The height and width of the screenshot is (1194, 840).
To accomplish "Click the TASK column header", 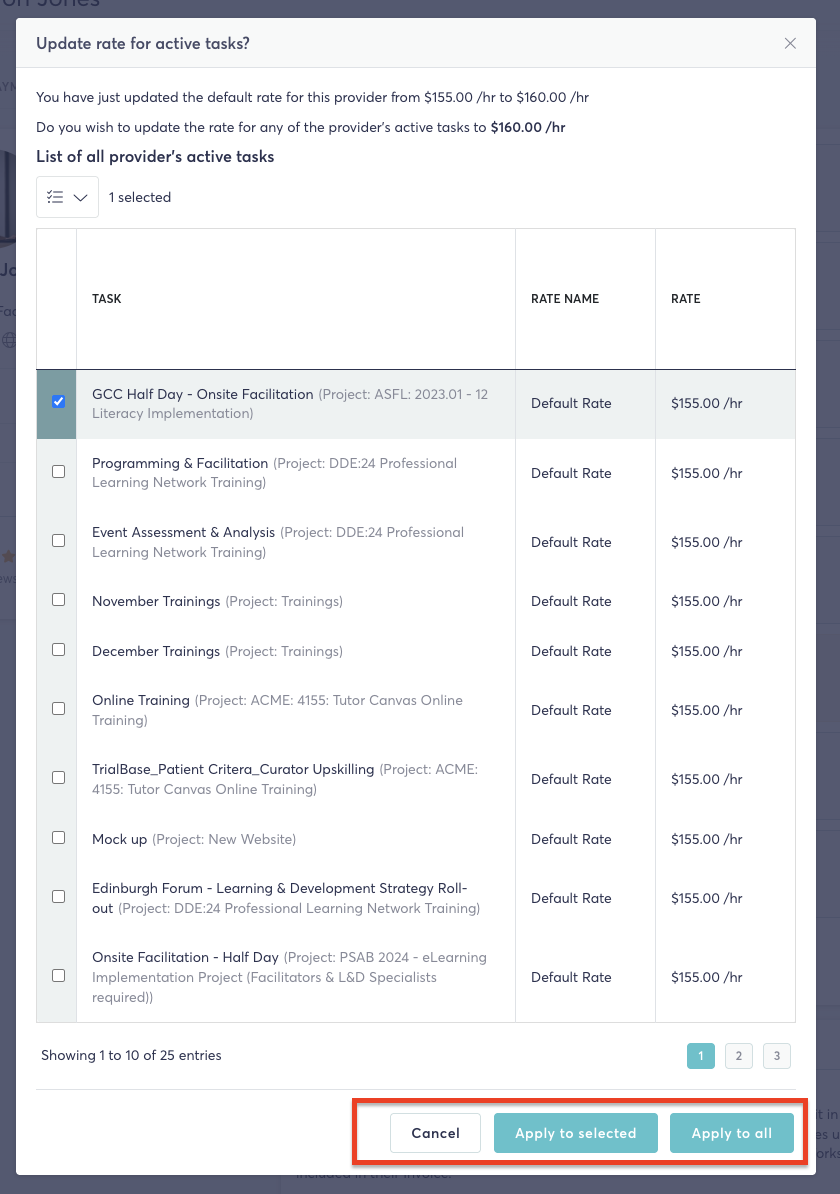I will click(x=107, y=299).
